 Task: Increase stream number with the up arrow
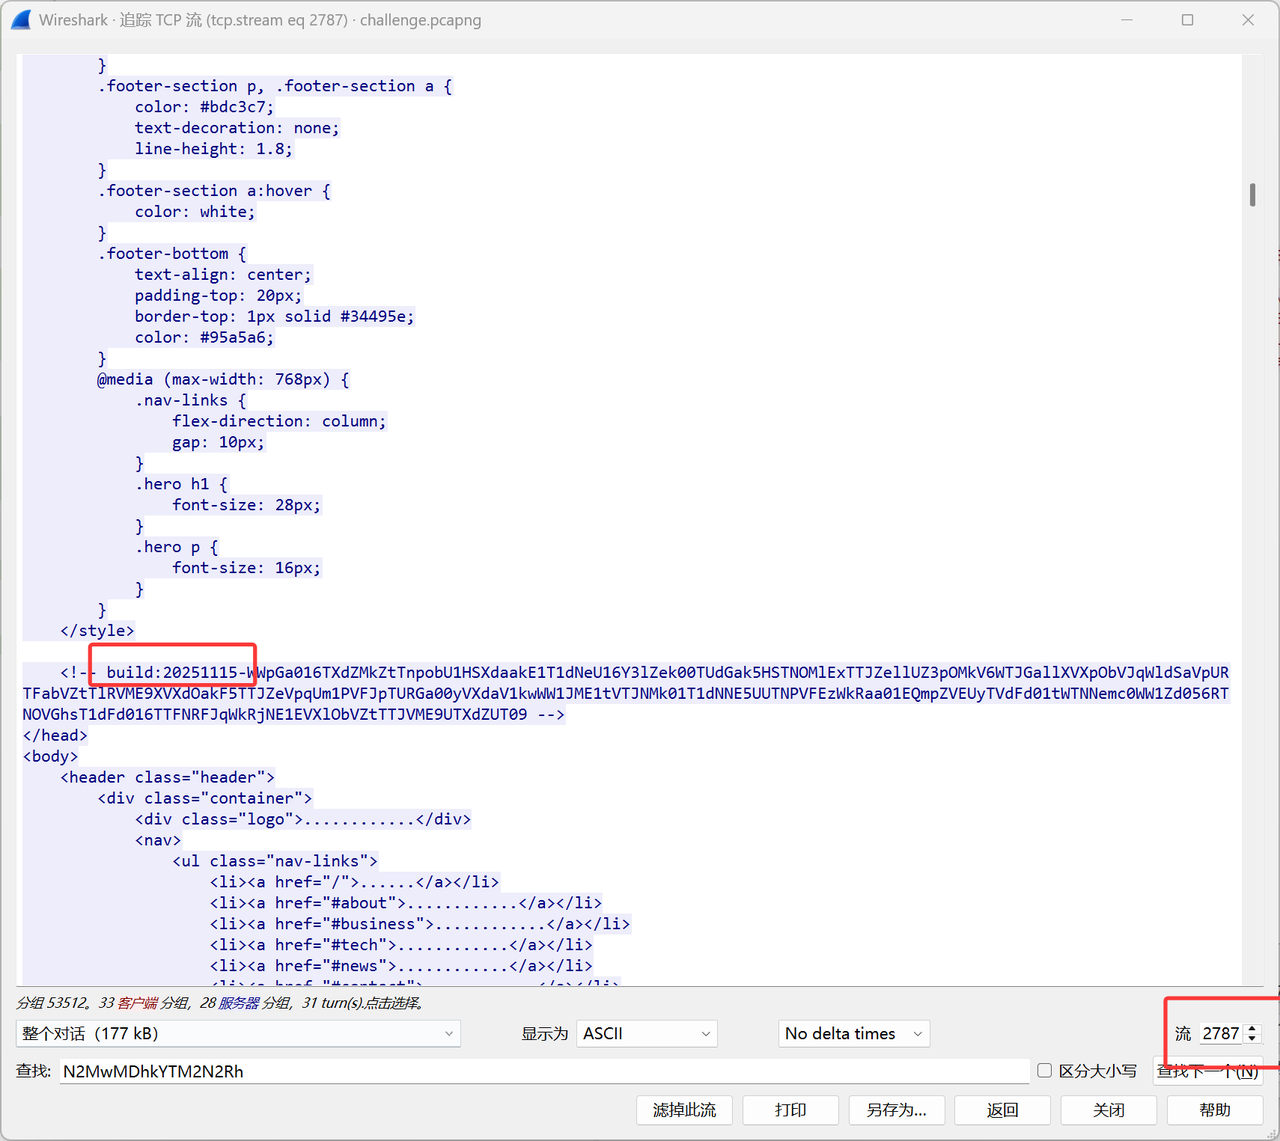pyautogui.click(x=1252, y=1028)
